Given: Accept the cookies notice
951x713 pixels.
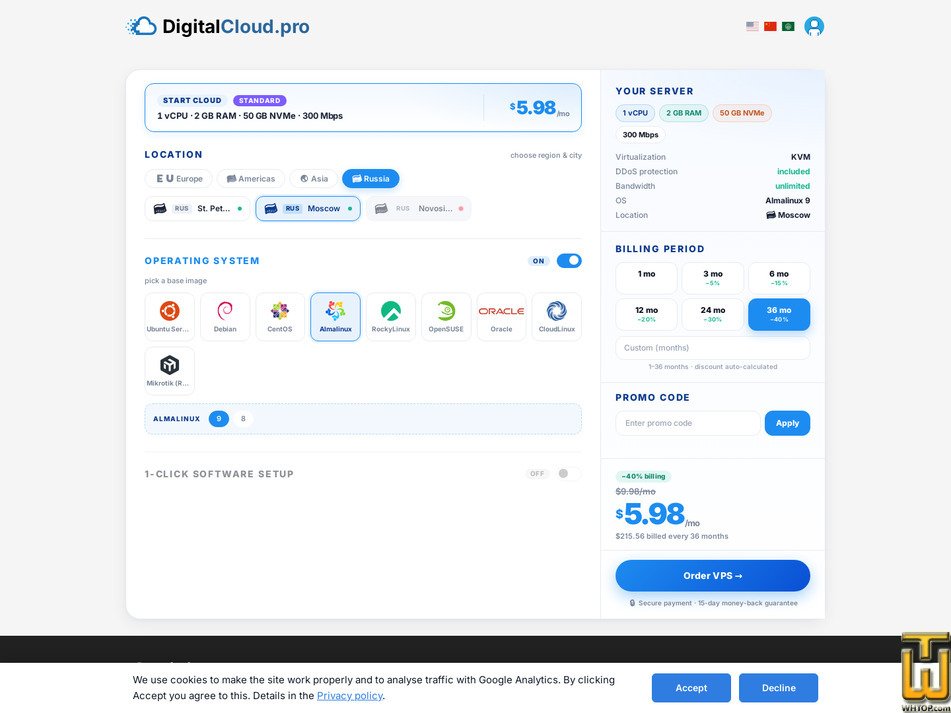Looking at the screenshot, I should tap(691, 688).
